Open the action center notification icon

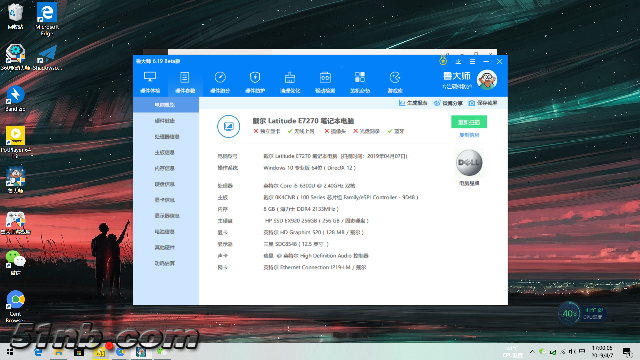tap(627, 352)
